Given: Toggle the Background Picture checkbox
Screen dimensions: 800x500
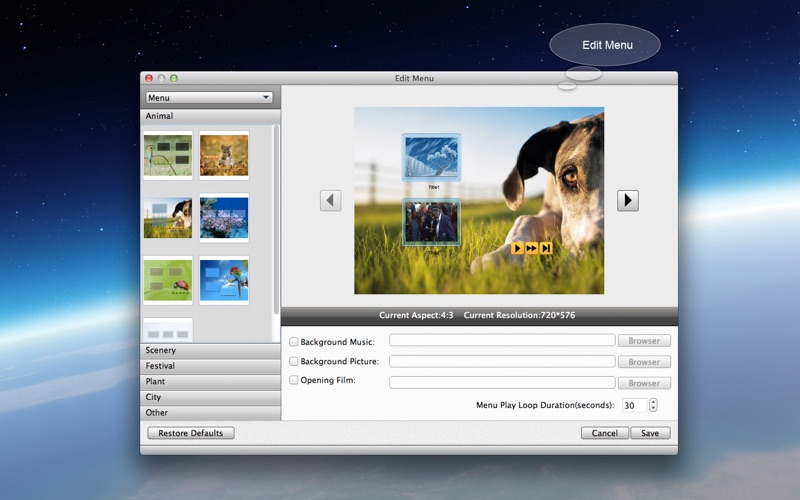Looking at the screenshot, I should [293, 361].
